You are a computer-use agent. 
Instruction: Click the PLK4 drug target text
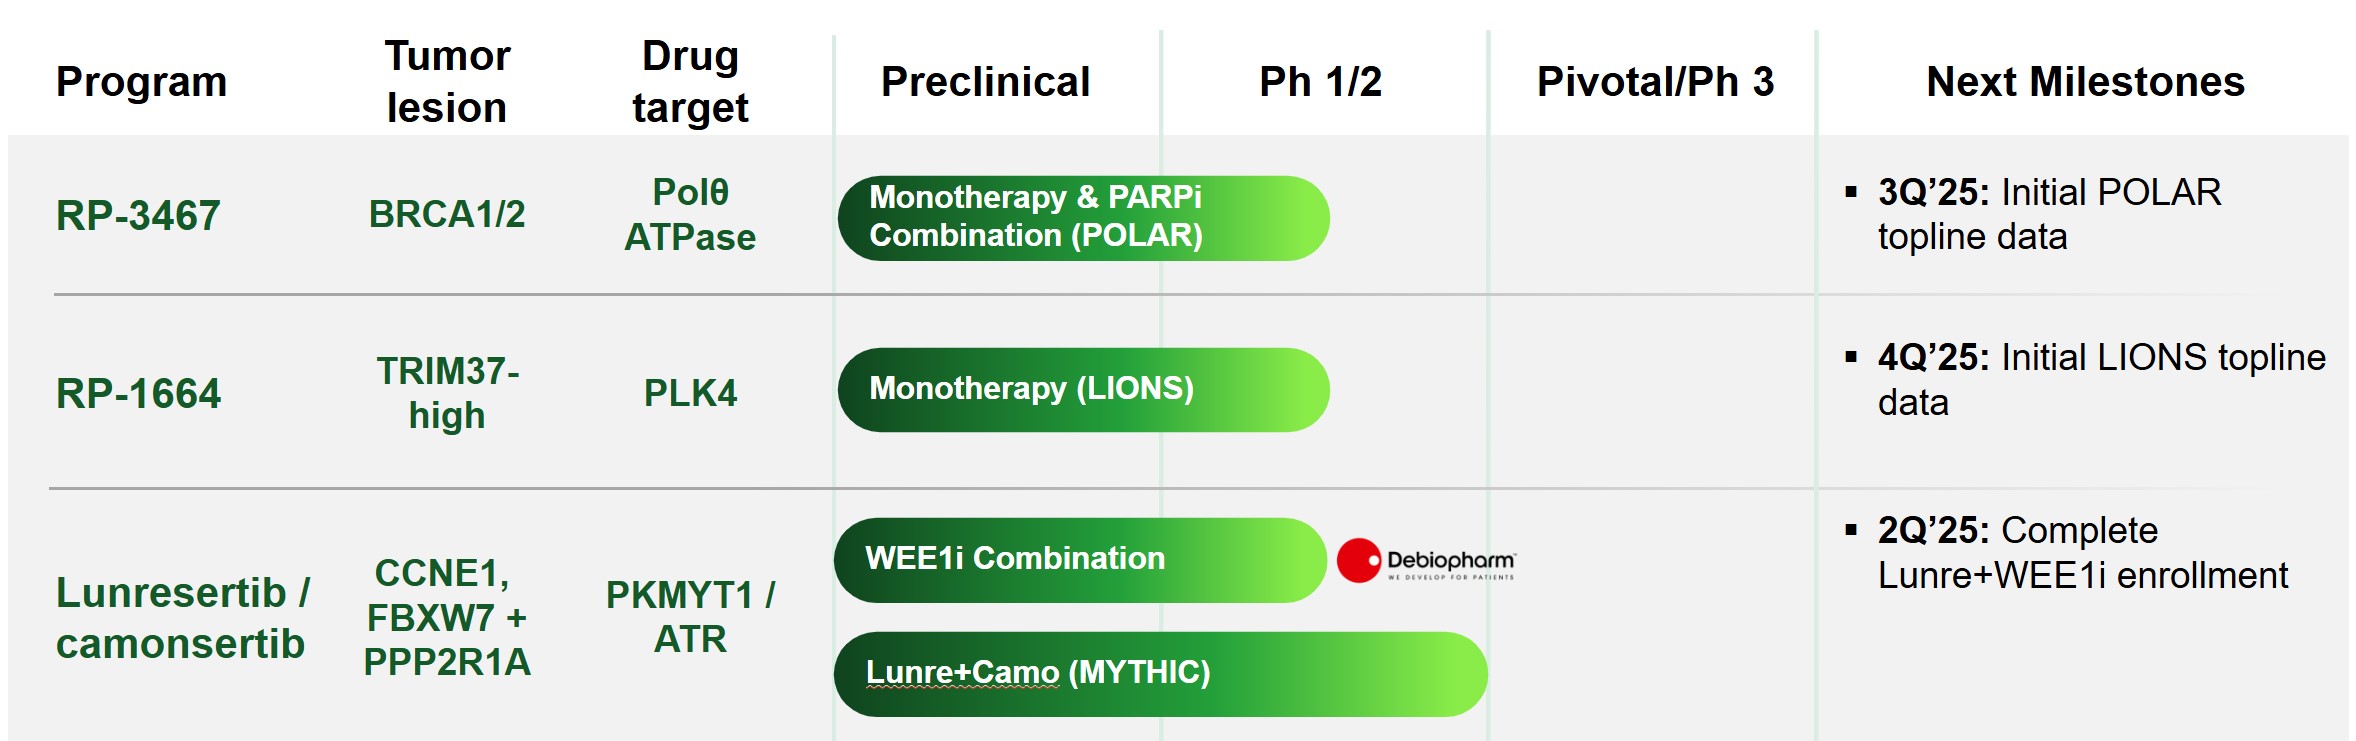690,393
